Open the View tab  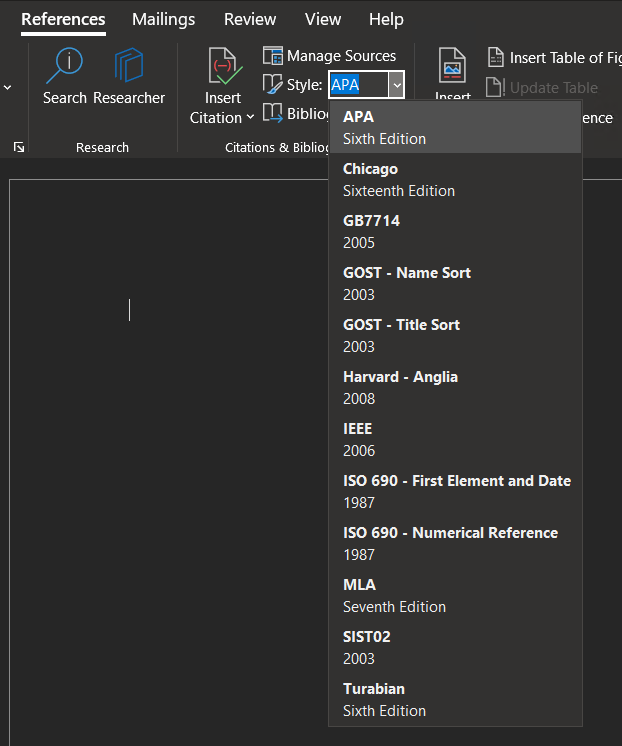click(x=323, y=20)
